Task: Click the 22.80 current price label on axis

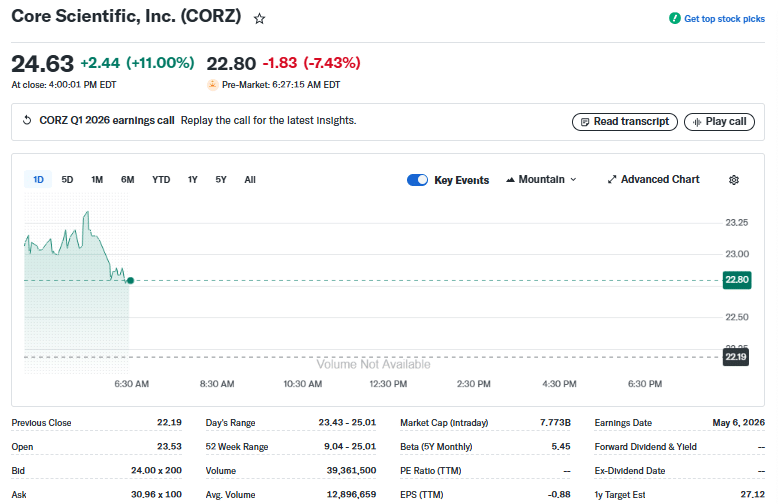Action: (737, 280)
